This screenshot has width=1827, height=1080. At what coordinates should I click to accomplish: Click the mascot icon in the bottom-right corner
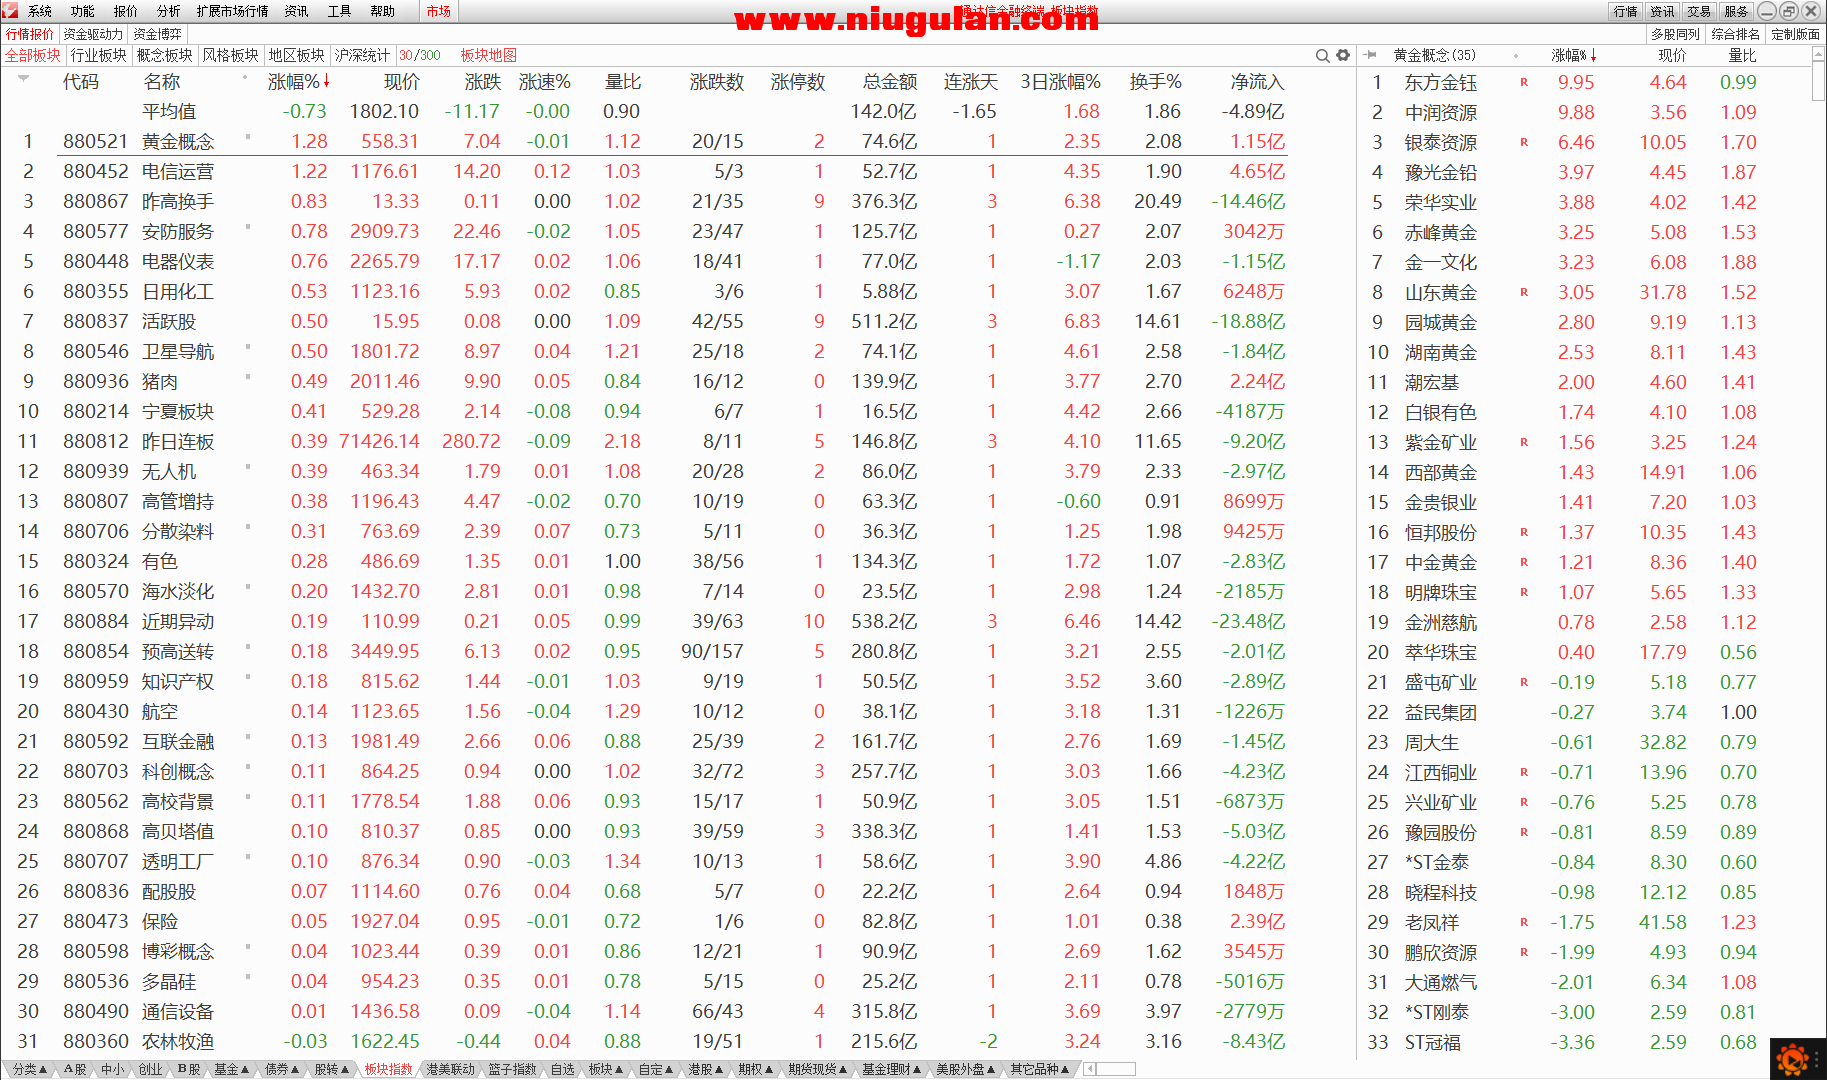[x=1796, y=1059]
